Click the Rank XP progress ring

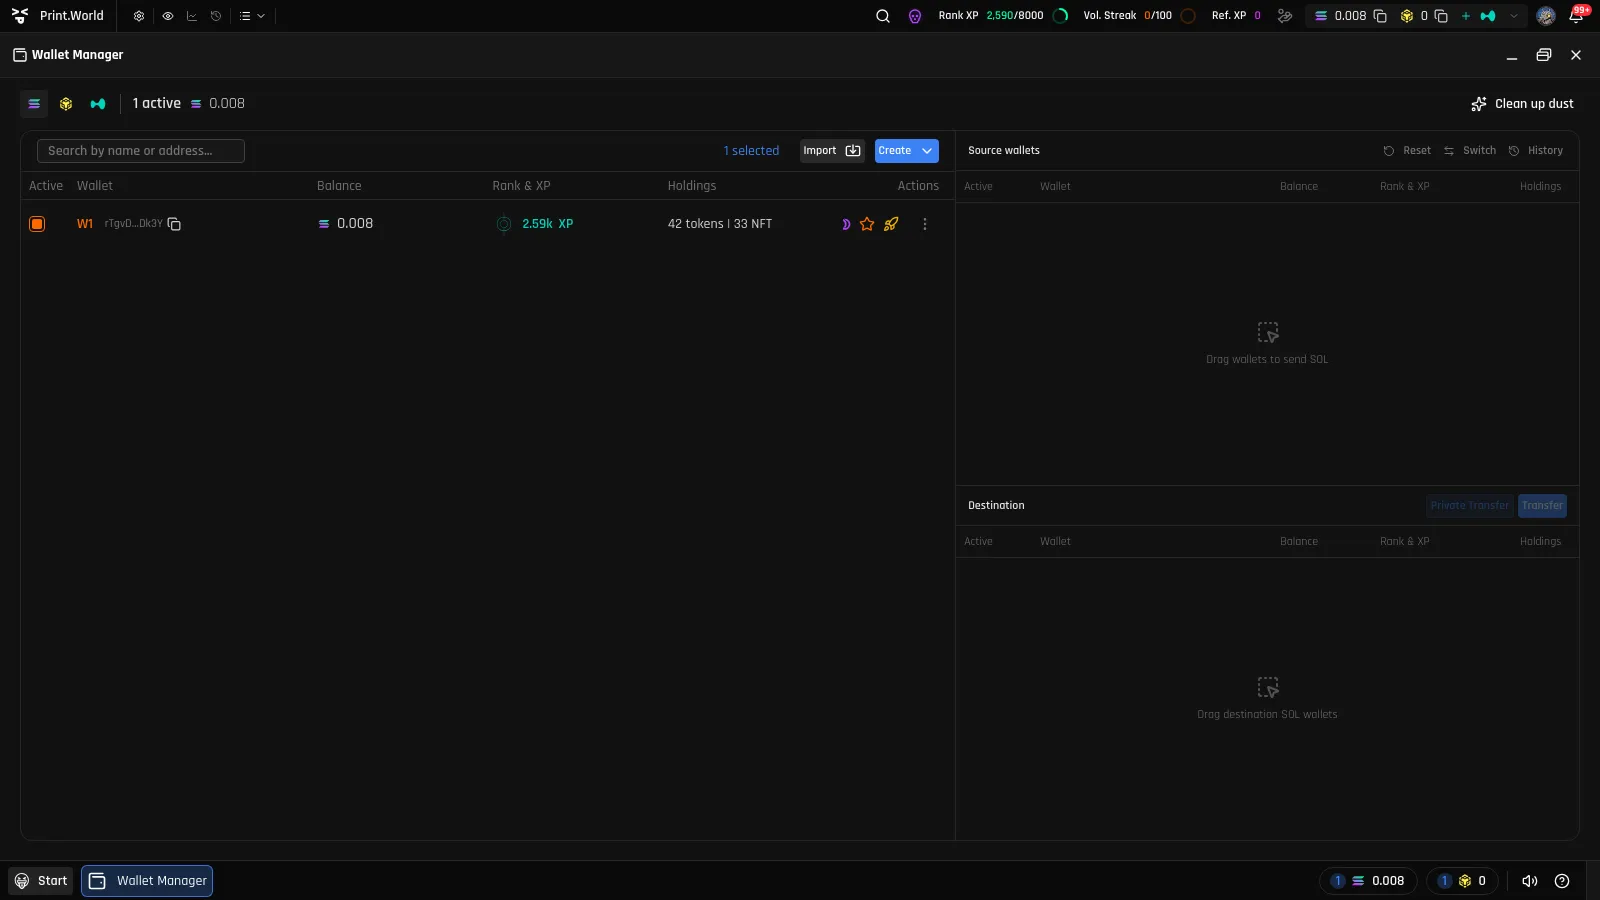click(1061, 16)
